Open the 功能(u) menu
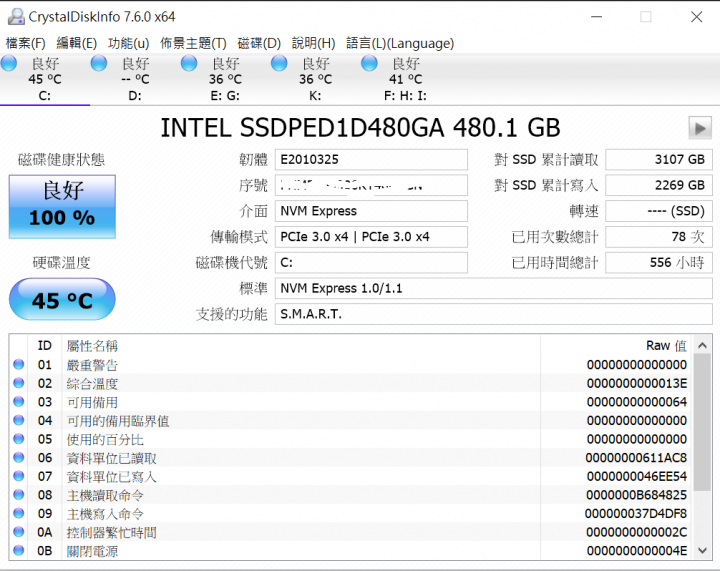This screenshot has height=571, width=720. click(129, 43)
